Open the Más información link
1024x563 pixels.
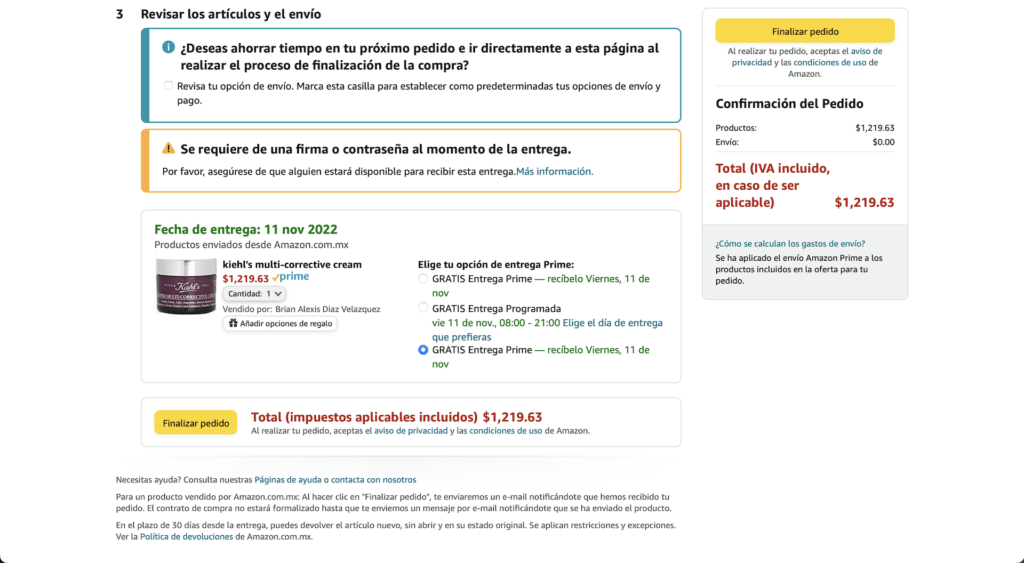tap(554, 171)
